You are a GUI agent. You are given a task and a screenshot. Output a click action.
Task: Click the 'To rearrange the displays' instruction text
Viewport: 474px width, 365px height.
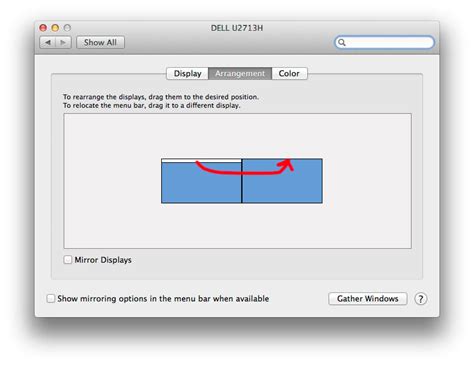[161, 97]
